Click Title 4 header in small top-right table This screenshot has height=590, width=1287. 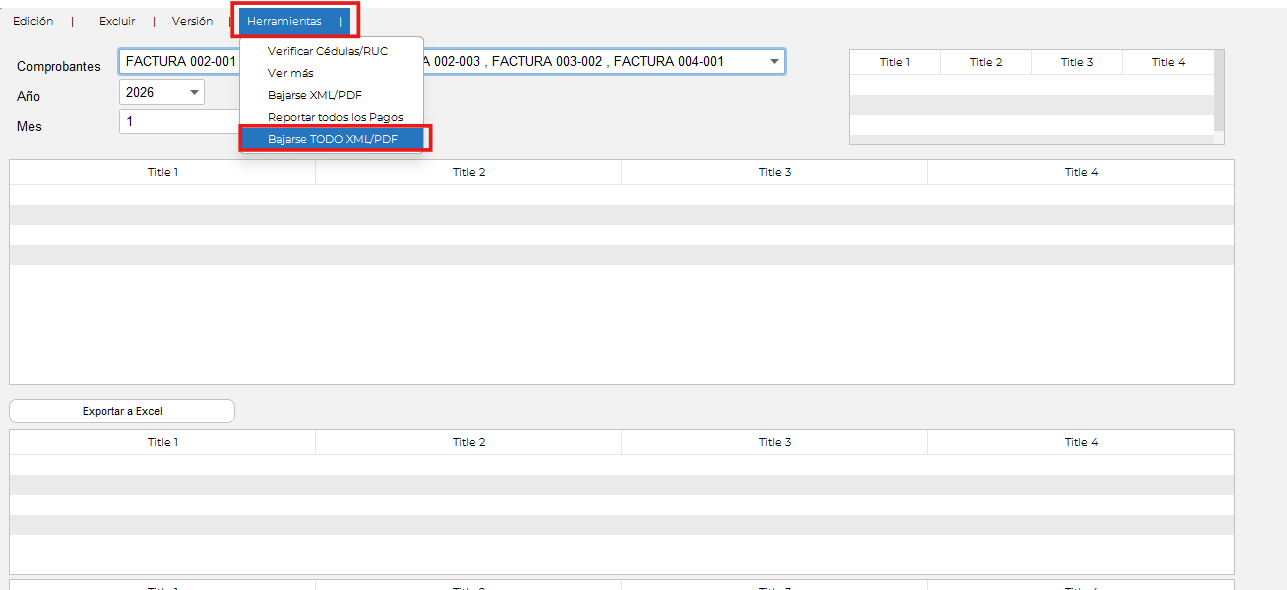[1168, 62]
